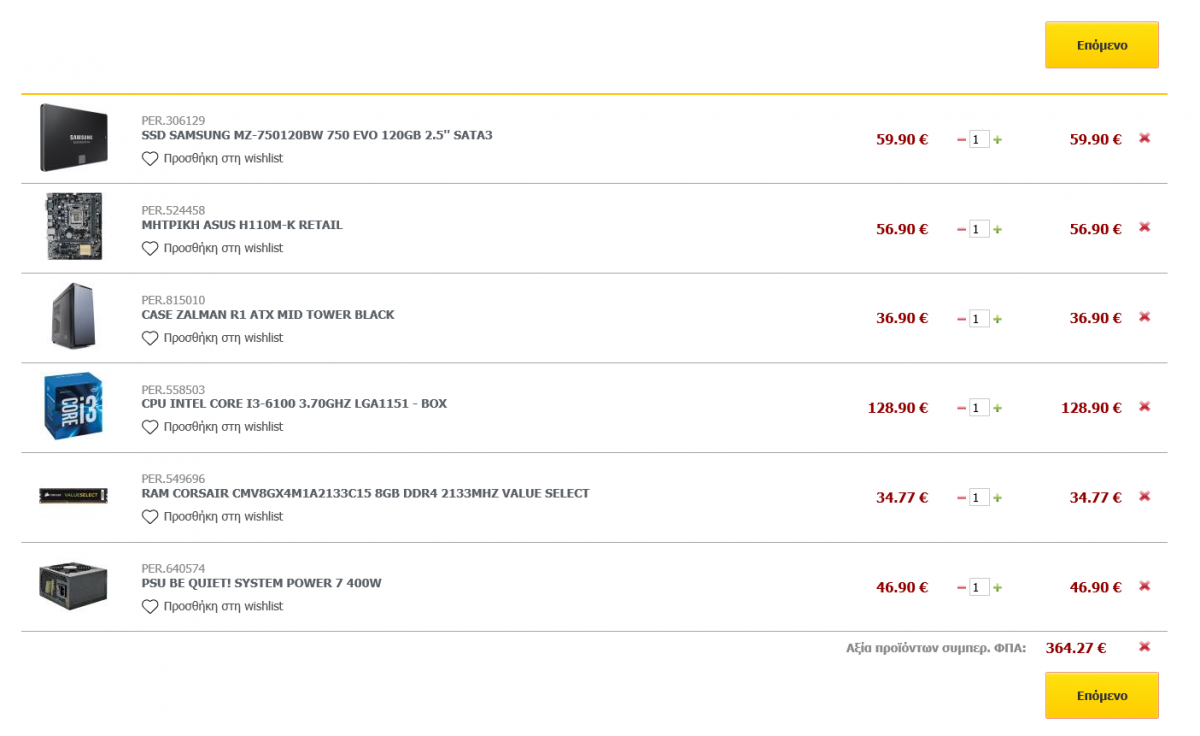Open the PSU Be Quiet System Power 7 link
The image size is (1200, 736).
[262, 583]
